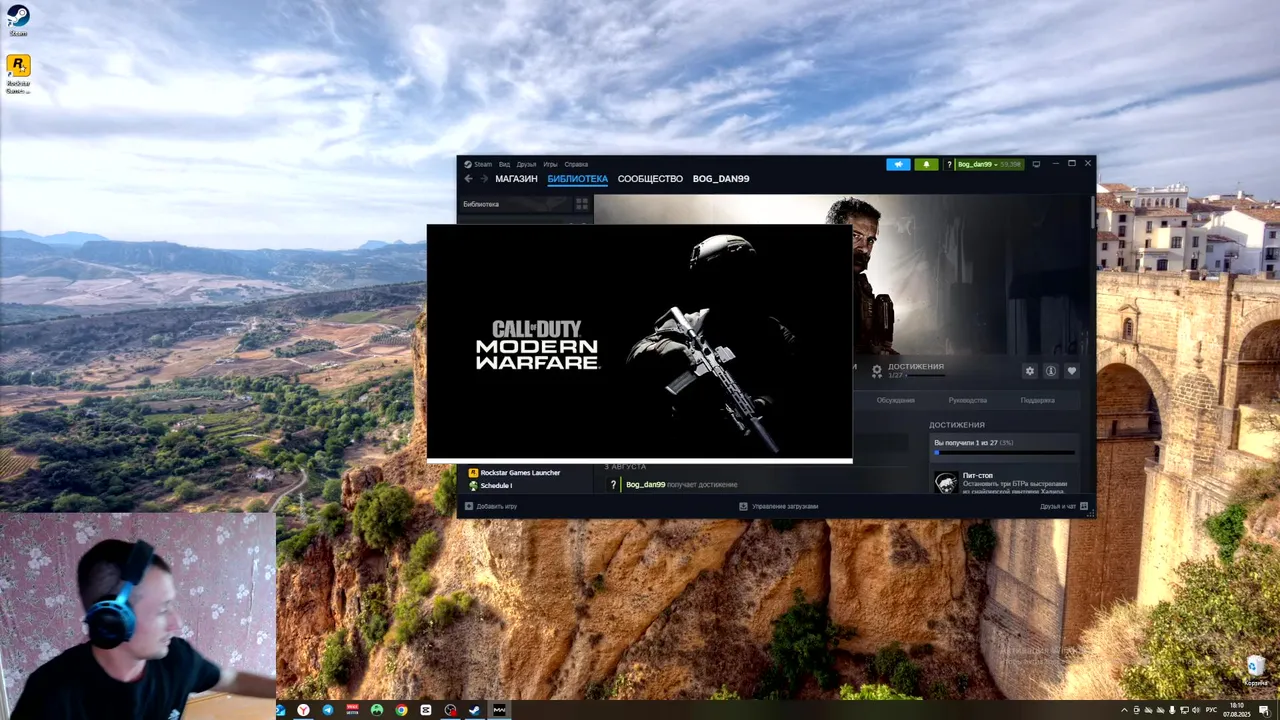
Task: Go back with Steam's left arrow
Action: [468, 179]
